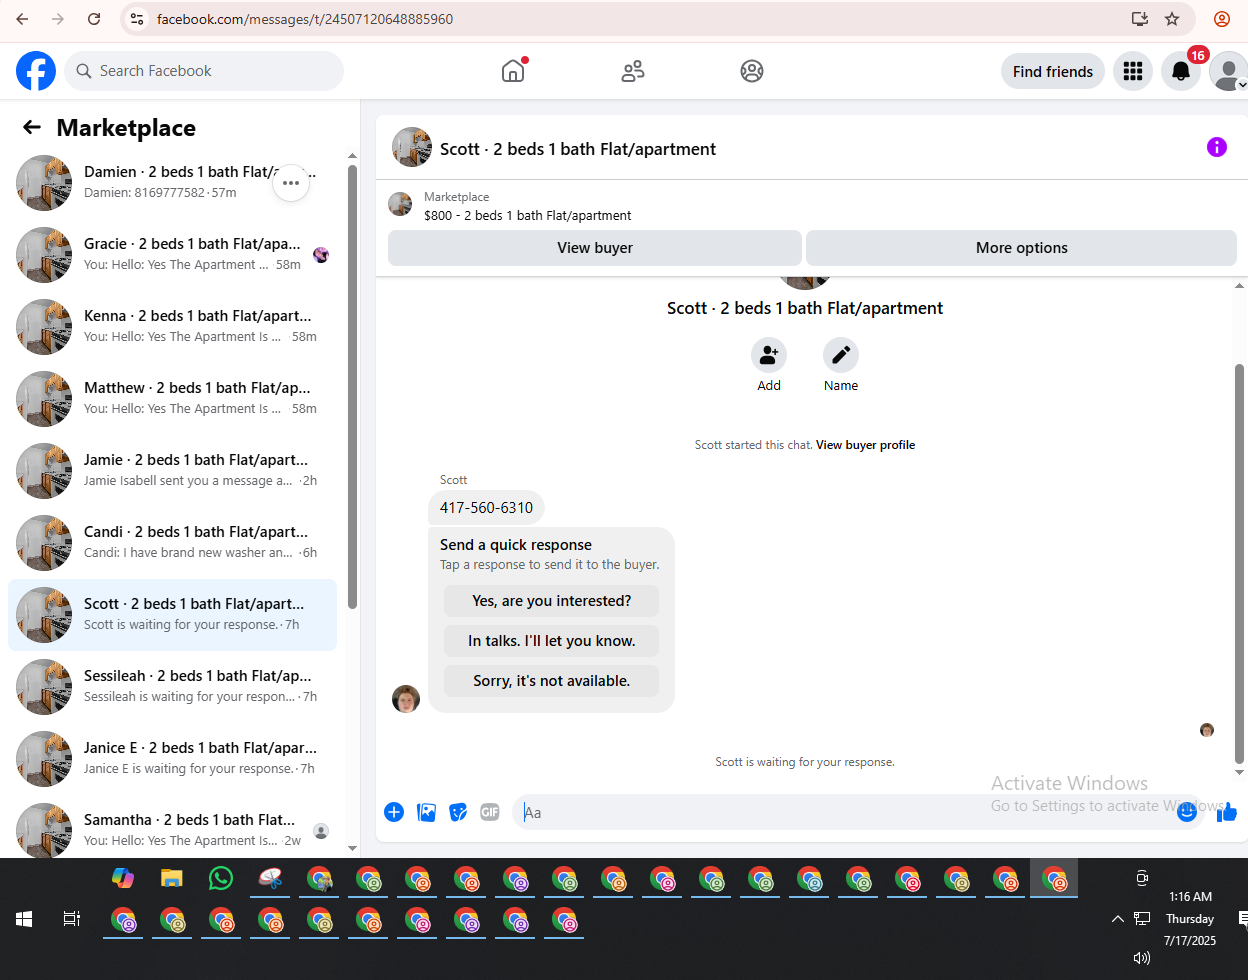Open the Janice E conversation
Image resolution: width=1248 pixels, height=980 pixels.
coord(172,759)
